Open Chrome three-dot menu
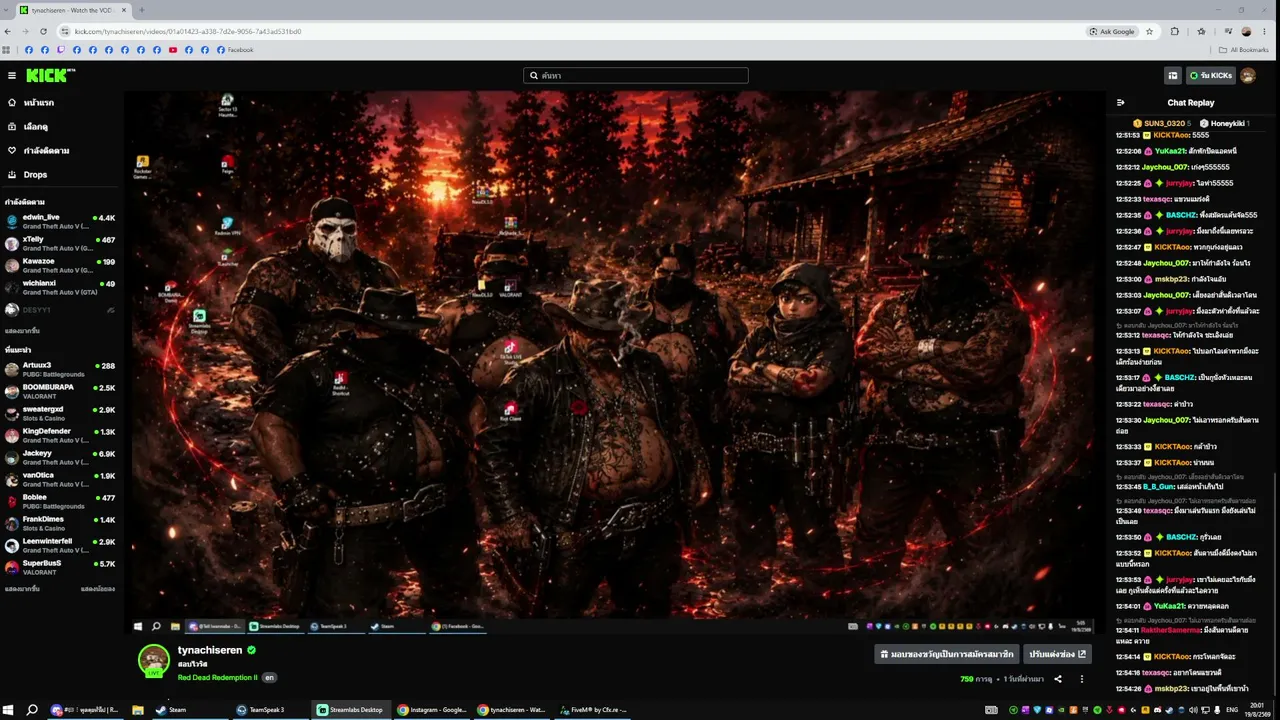1280x720 pixels. coord(1267,31)
